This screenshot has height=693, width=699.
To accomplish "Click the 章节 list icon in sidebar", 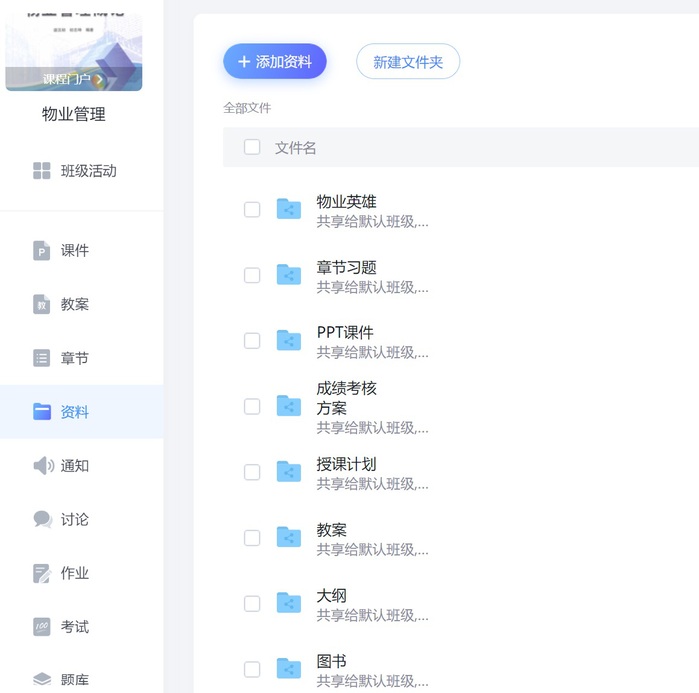I will click(x=42, y=358).
